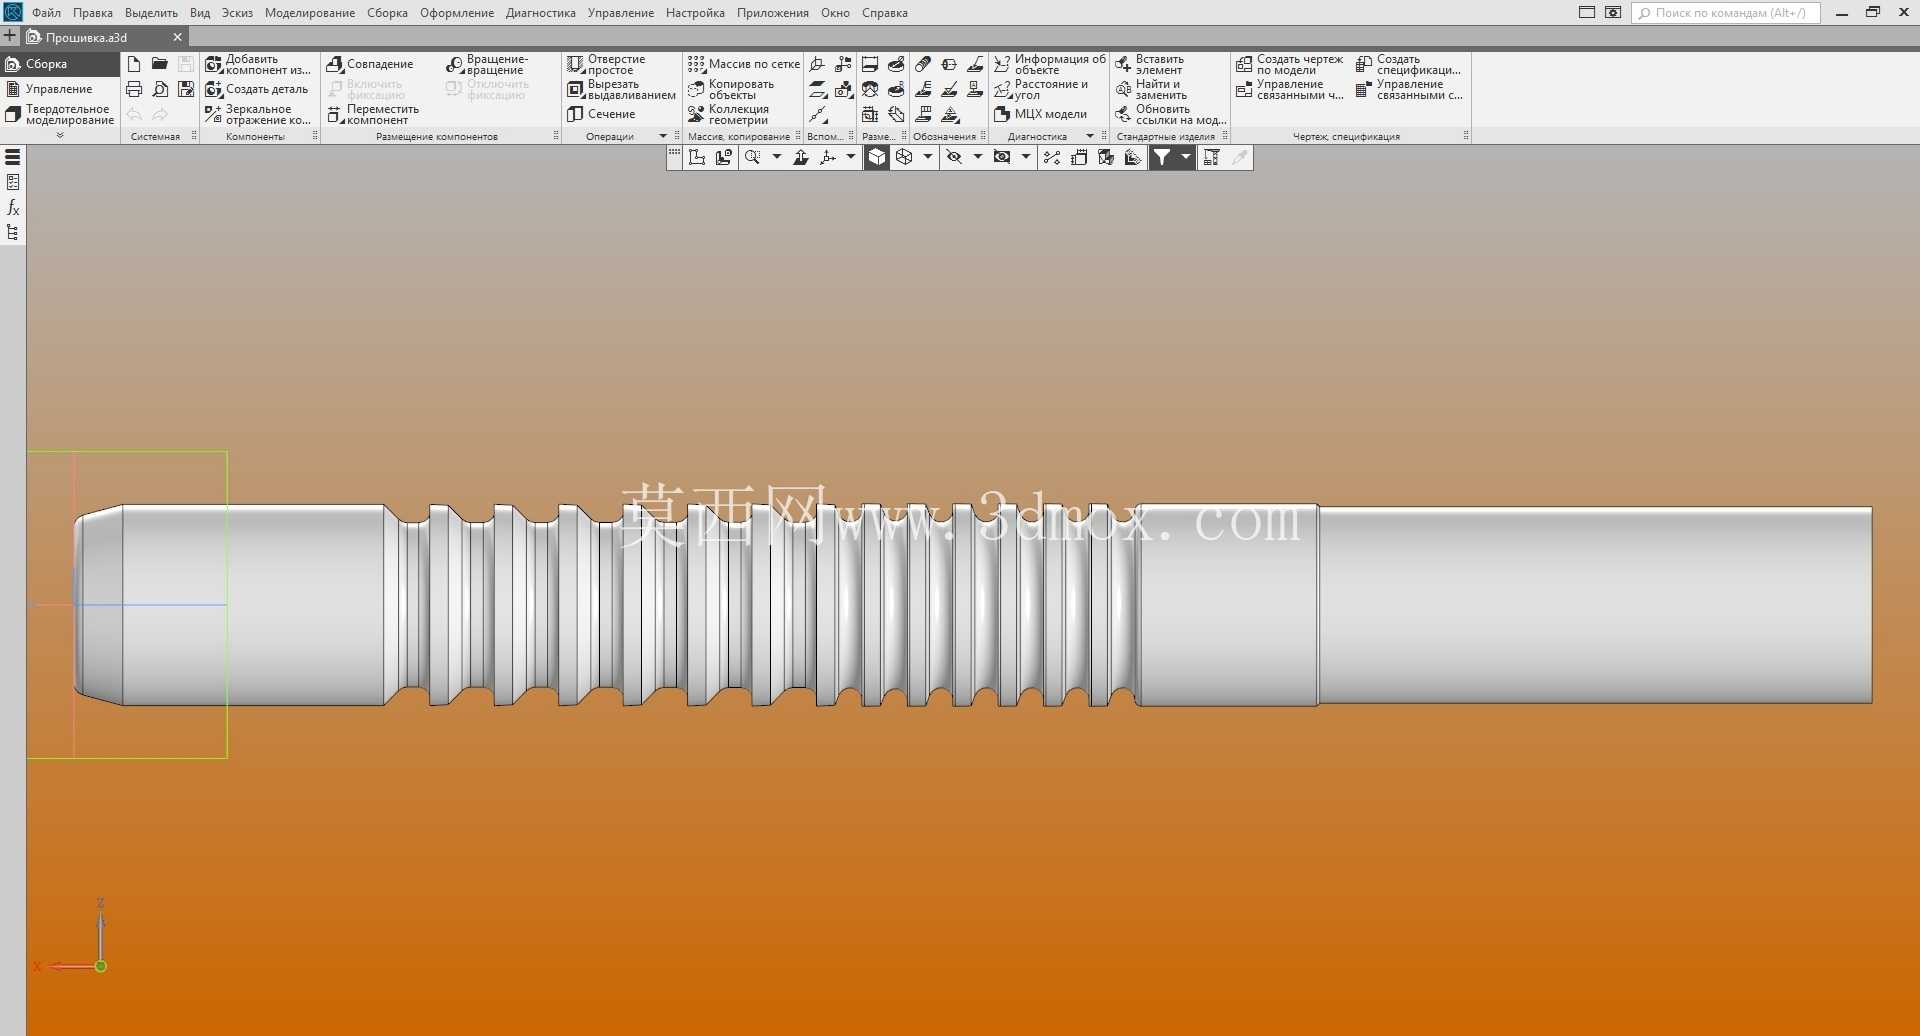Image resolution: width=1920 pixels, height=1036 pixels.
Task: Open the Приложения menu
Action: coord(773,13)
